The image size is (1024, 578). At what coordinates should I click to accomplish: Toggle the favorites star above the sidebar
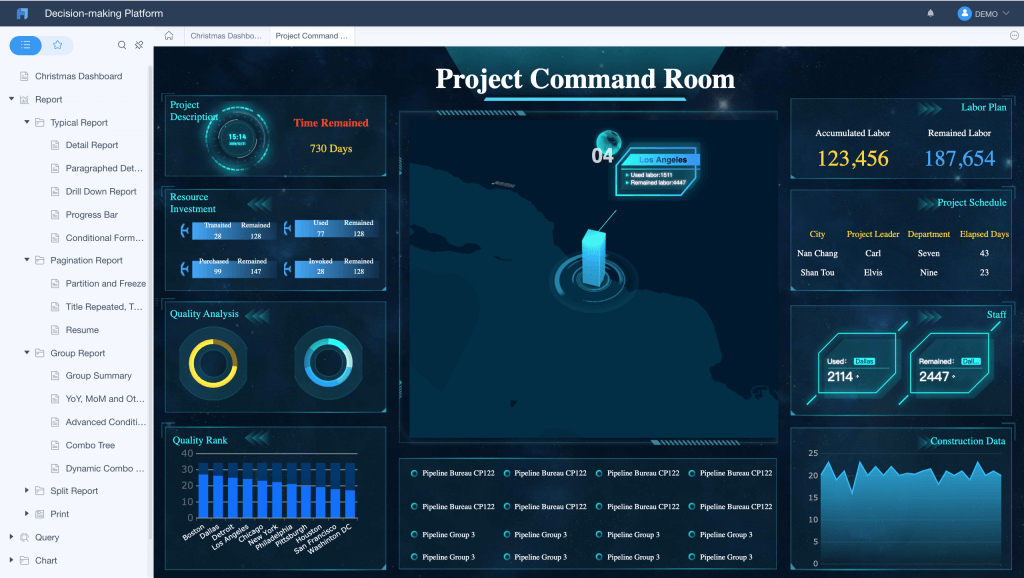tap(58, 45)
